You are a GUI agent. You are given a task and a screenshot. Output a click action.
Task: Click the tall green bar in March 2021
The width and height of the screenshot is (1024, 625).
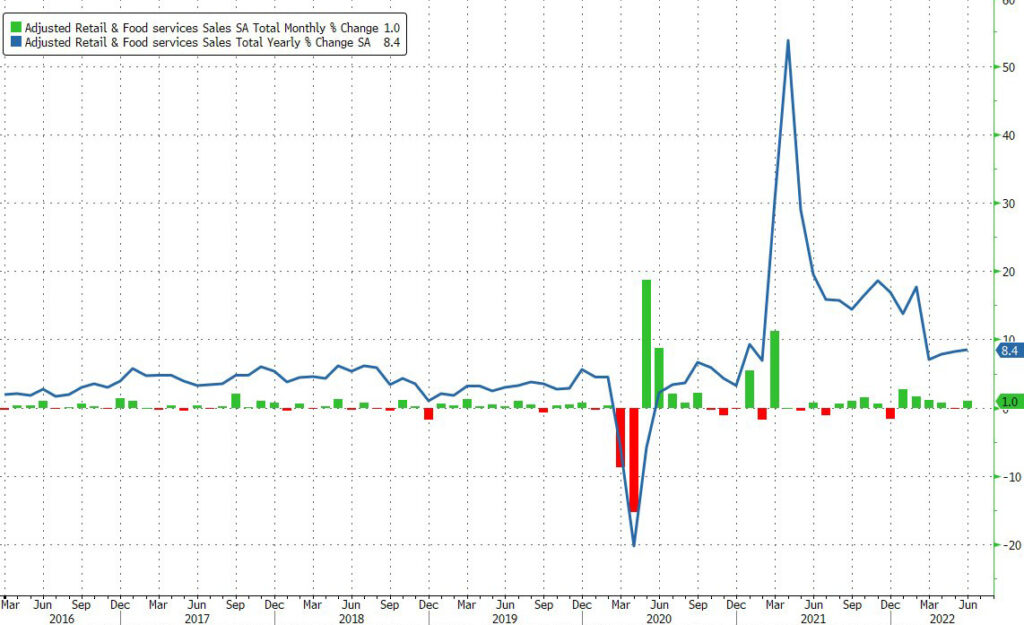774,369
